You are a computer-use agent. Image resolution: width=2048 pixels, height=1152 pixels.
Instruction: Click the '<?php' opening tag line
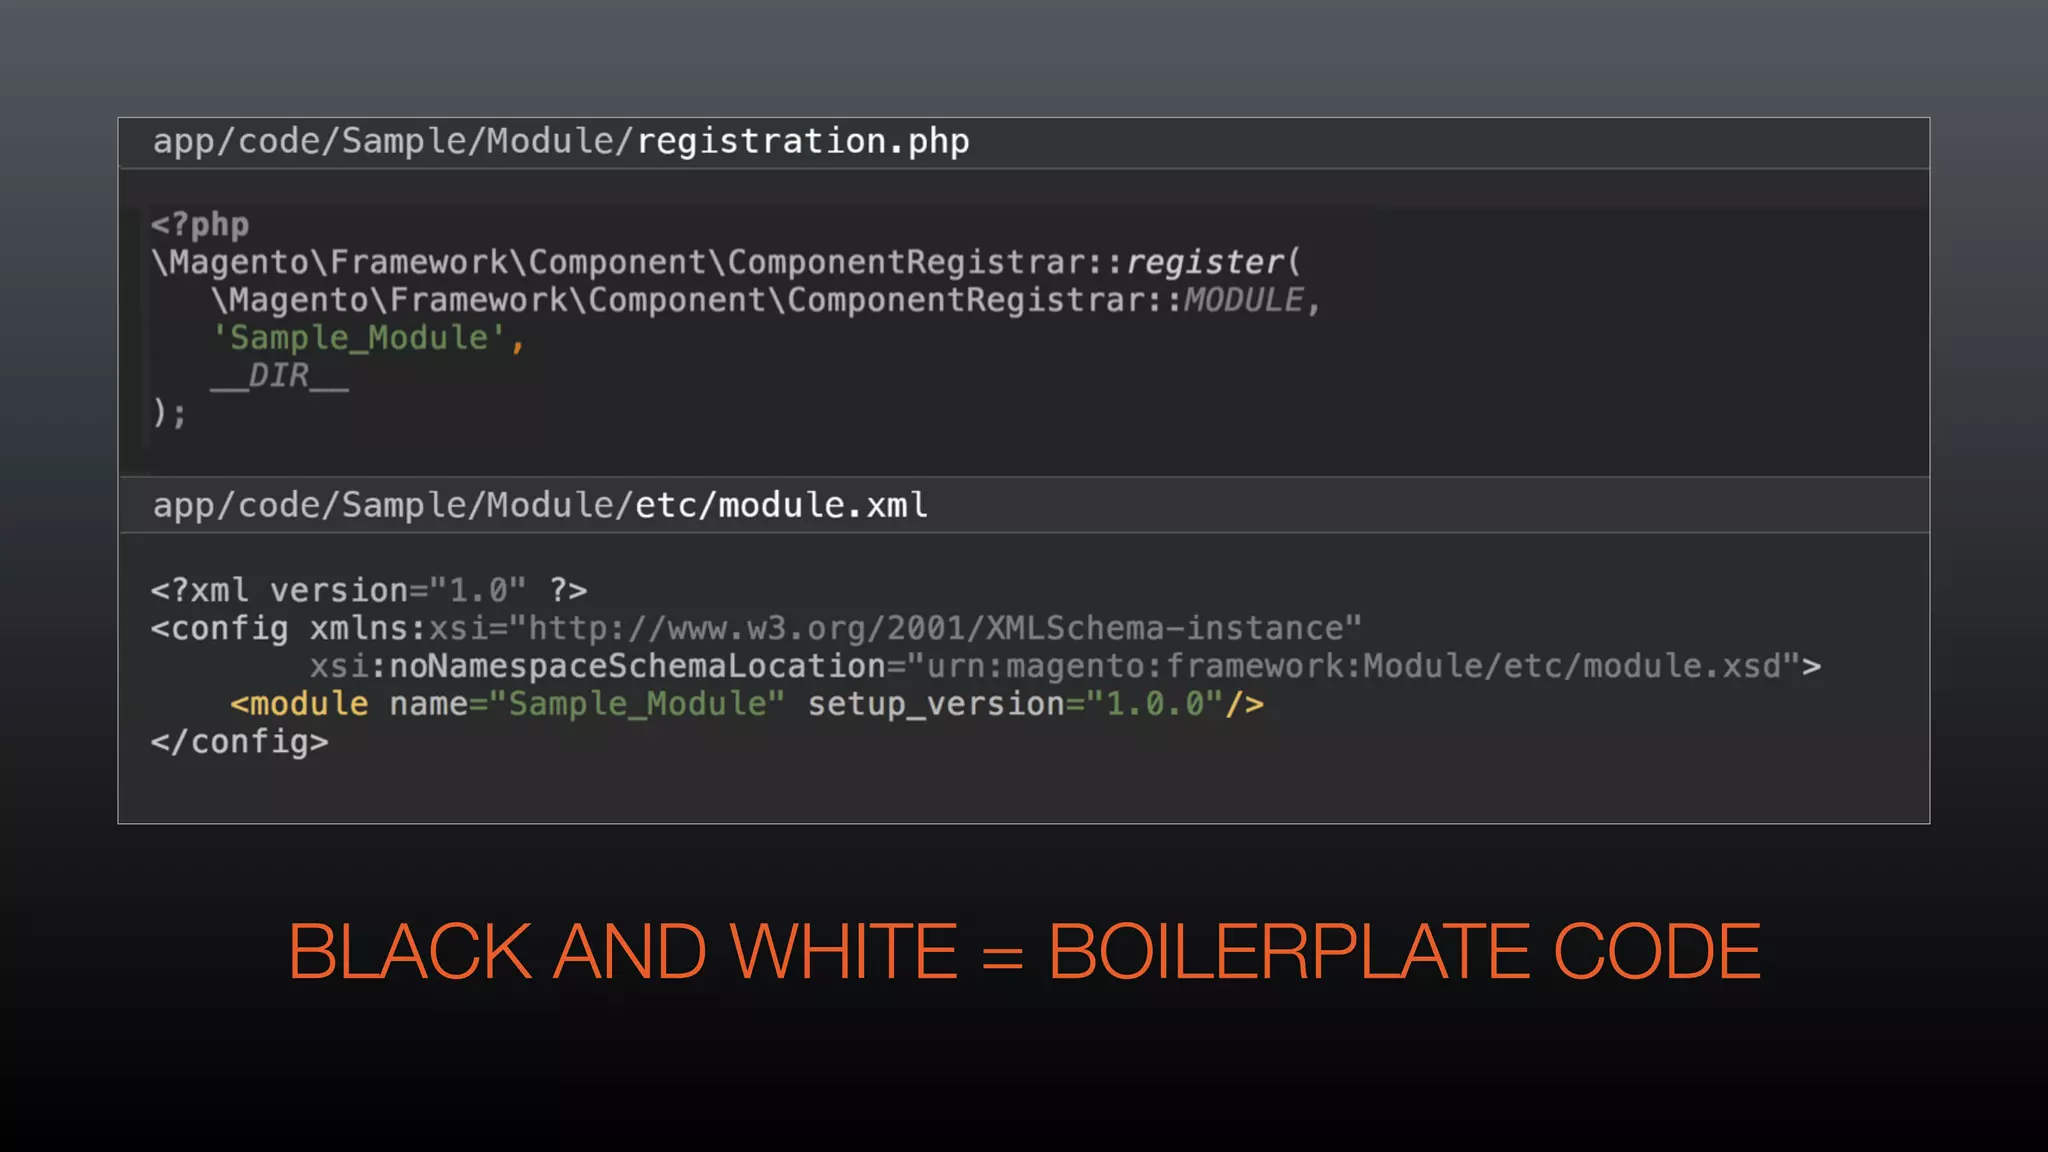pyautogui.click(x=199, y=224)
